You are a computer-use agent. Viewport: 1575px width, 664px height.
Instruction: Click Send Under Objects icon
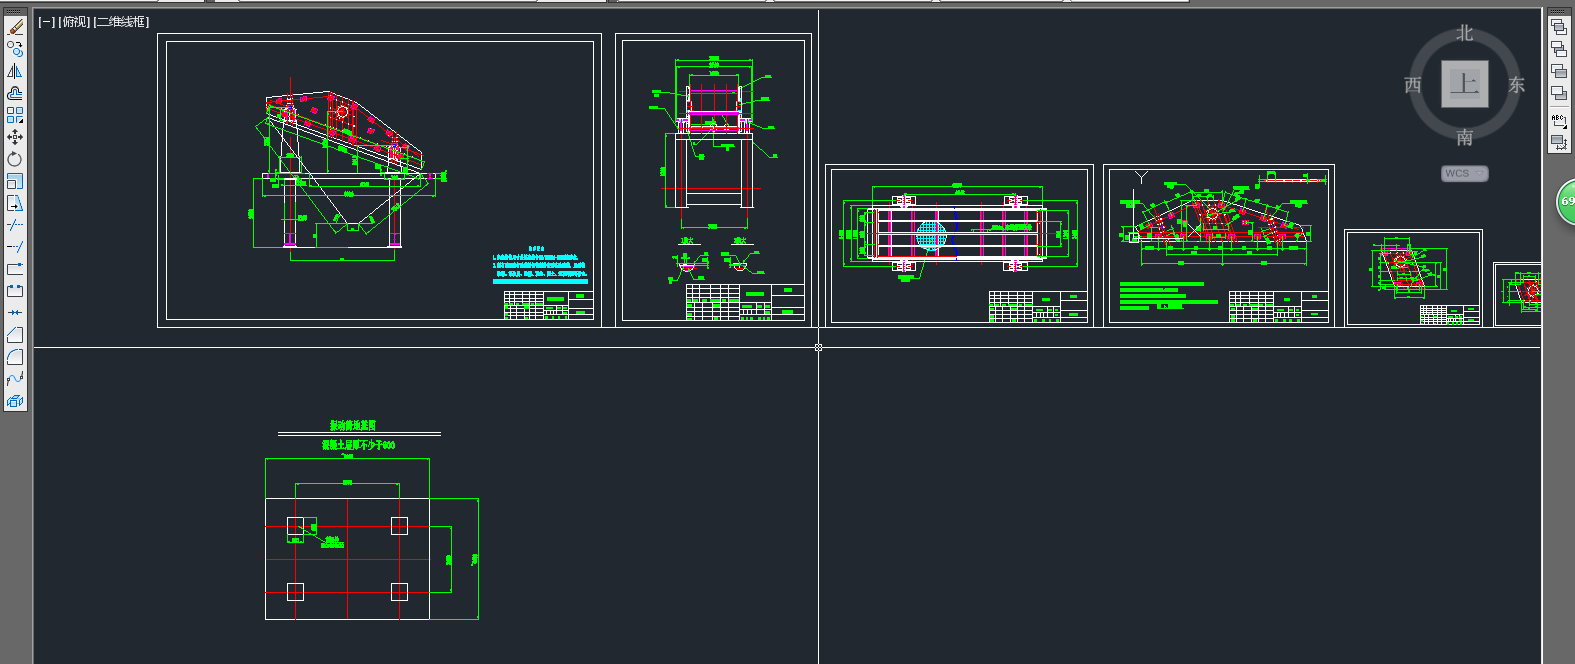pyautogui.click(x=1559, y=93)
